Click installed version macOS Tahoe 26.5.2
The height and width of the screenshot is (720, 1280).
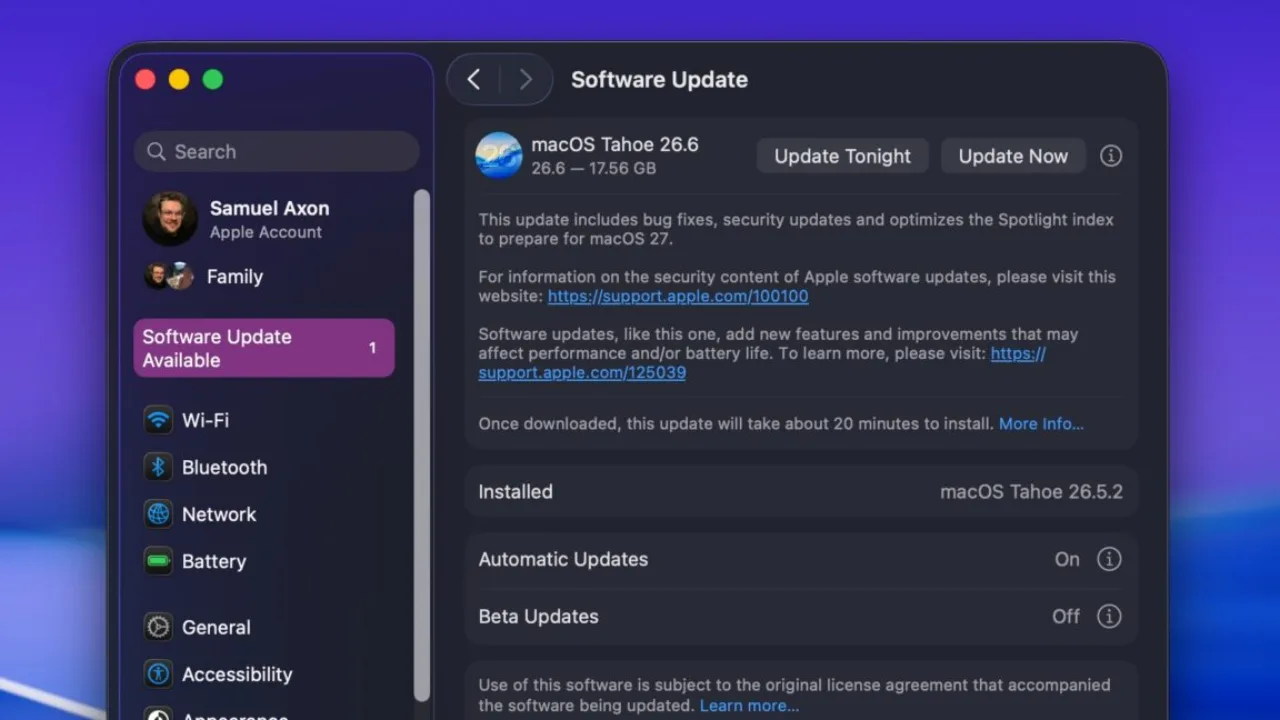(x=1031, y=492)
